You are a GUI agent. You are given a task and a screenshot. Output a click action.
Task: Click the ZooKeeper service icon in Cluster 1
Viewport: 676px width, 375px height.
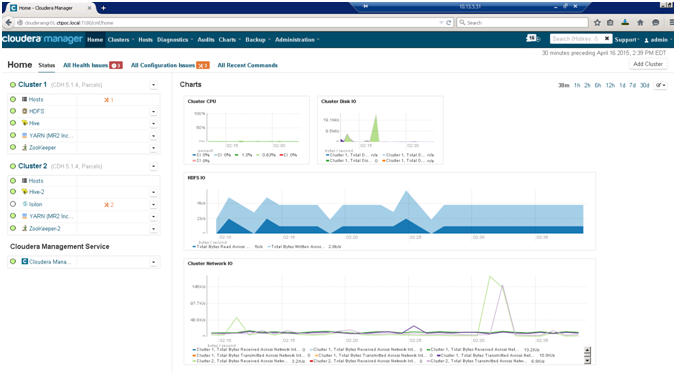[x=25, y=147]
